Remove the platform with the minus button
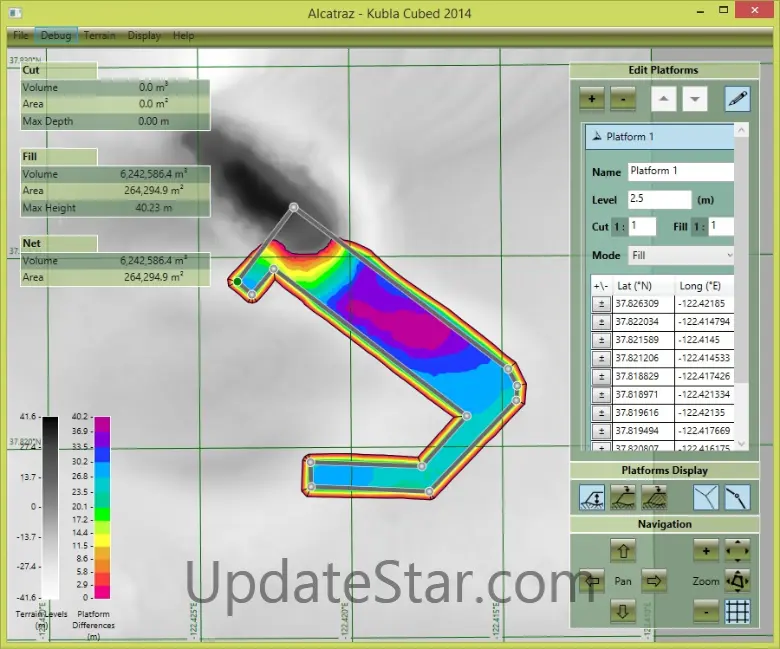This screenshot has width=780, height=649. tap(622, 98)
